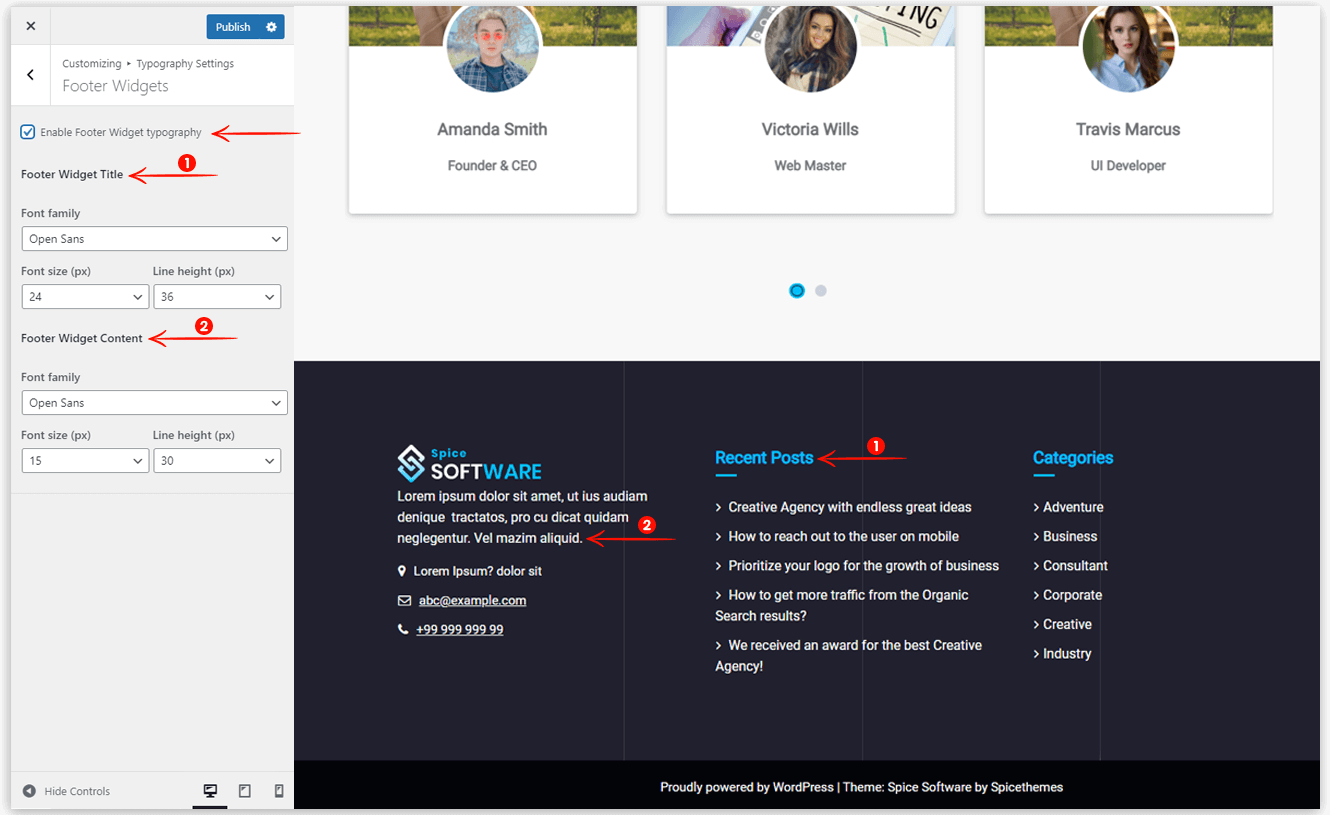
Task: Select the first active carousel dot
Action: pyautogui.click(x=797, y=291)
